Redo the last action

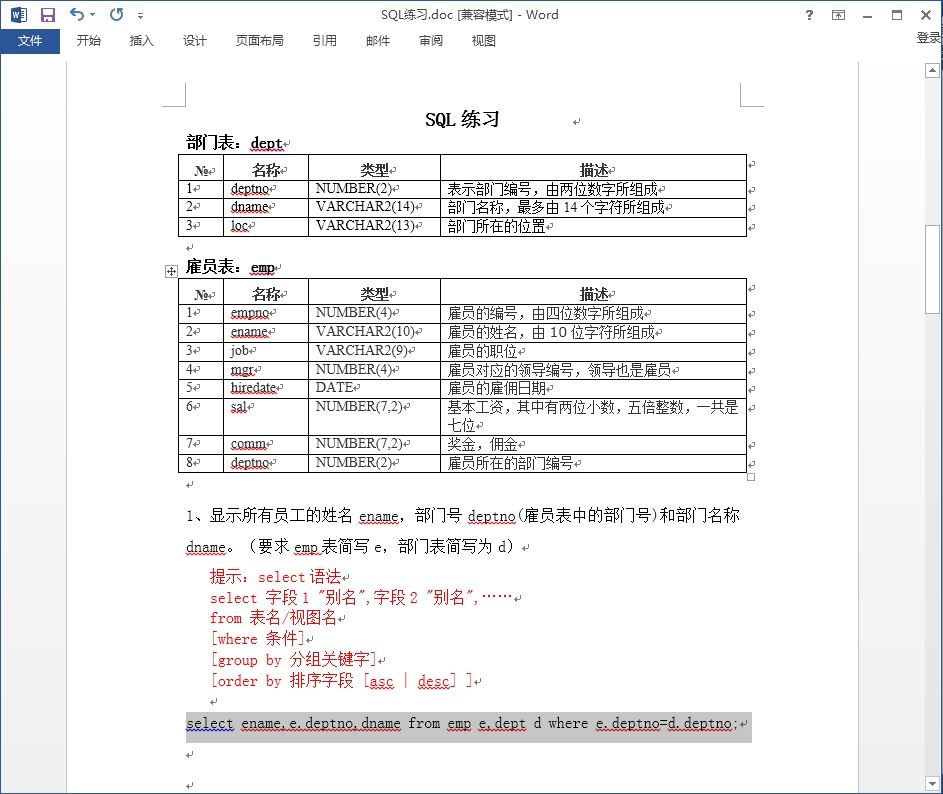[x=116, y=14]
